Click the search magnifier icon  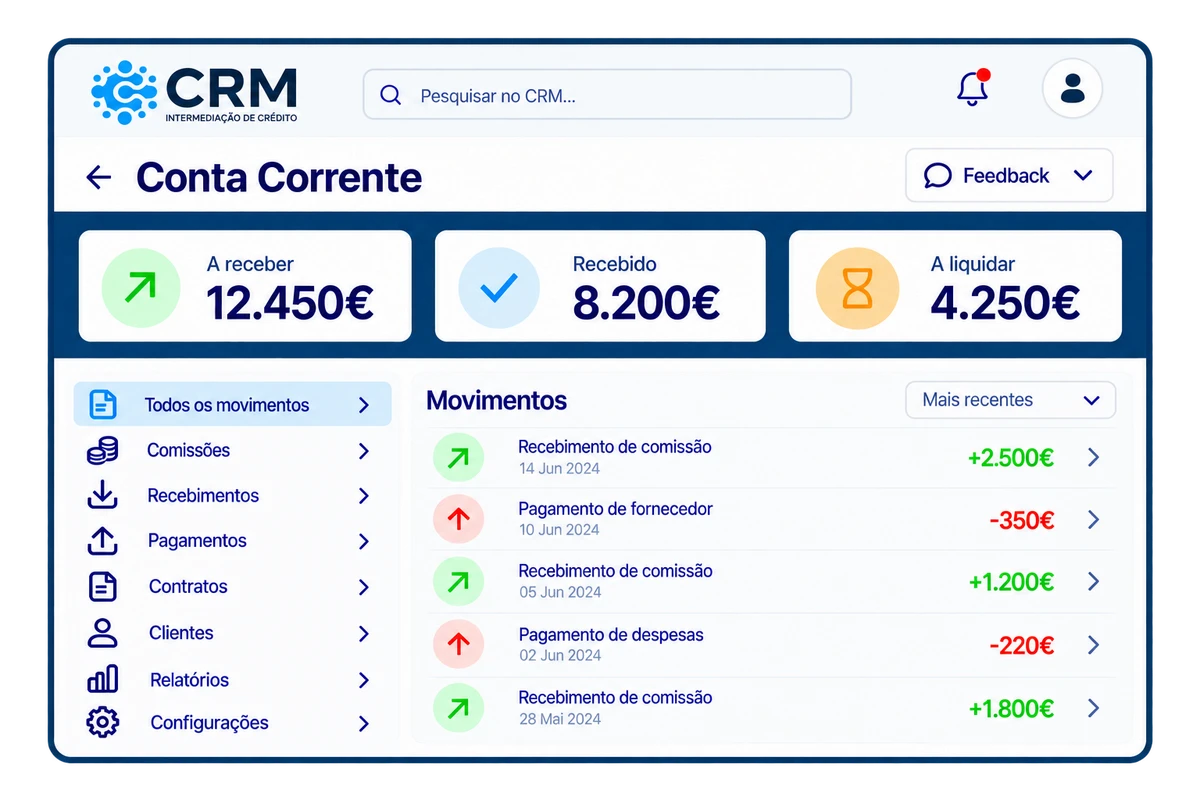tap(391, 95)
